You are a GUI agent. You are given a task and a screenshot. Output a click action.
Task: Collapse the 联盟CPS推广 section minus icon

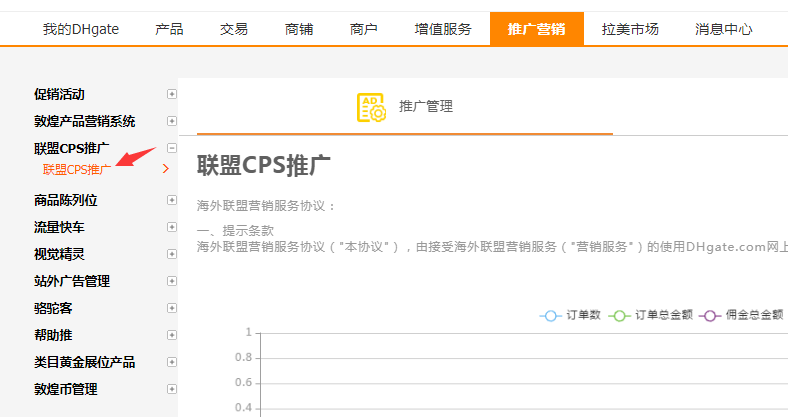point(172,148)
